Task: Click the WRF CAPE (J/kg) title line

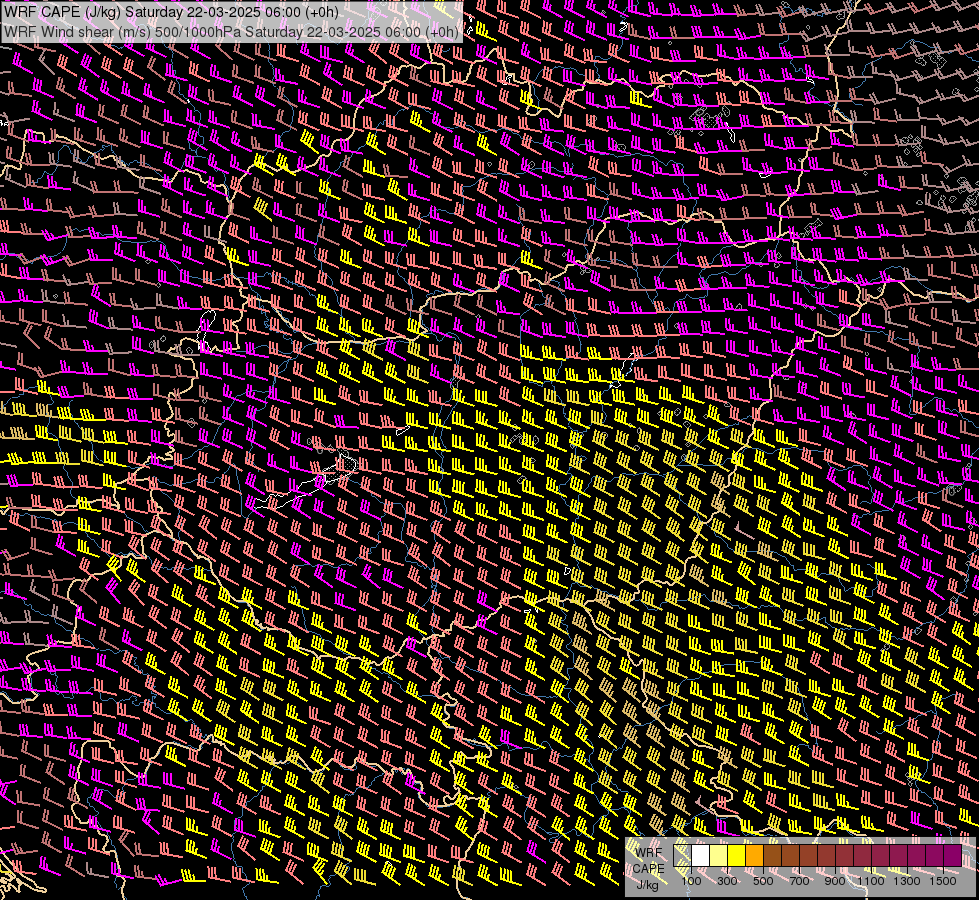Action: pos(171,12)
